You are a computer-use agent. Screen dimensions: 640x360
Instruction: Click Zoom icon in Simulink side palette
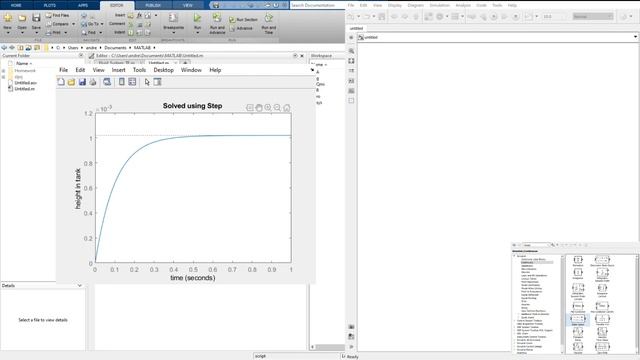pyautogui.click(x=351, y=51)
